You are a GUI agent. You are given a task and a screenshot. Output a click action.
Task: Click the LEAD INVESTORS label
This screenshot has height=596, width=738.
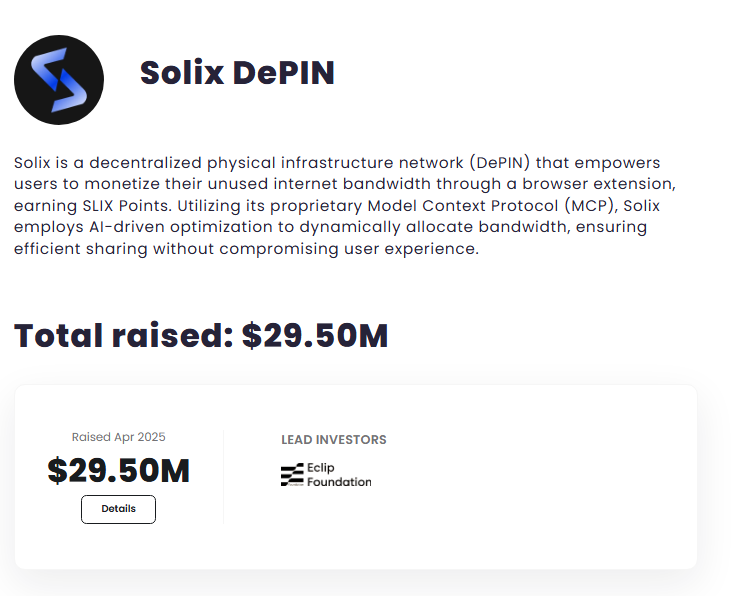334,440
